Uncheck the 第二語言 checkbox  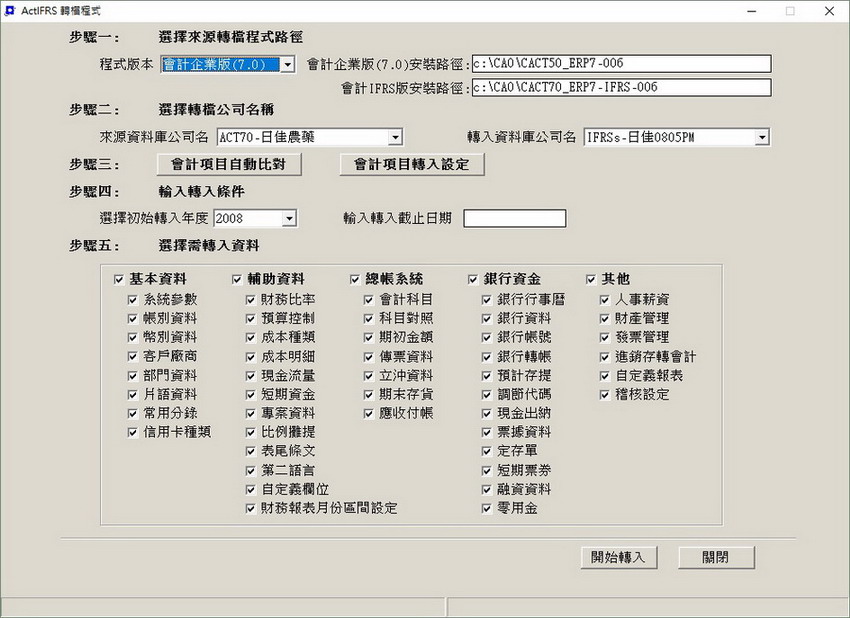[x=250, y=471]
